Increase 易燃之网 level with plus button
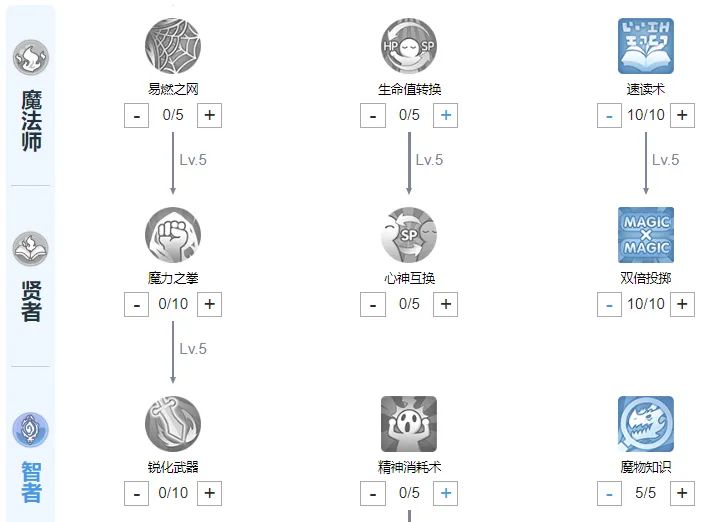Screen dimensions: 703x522 pyautogui.click(x=209, y=115)
